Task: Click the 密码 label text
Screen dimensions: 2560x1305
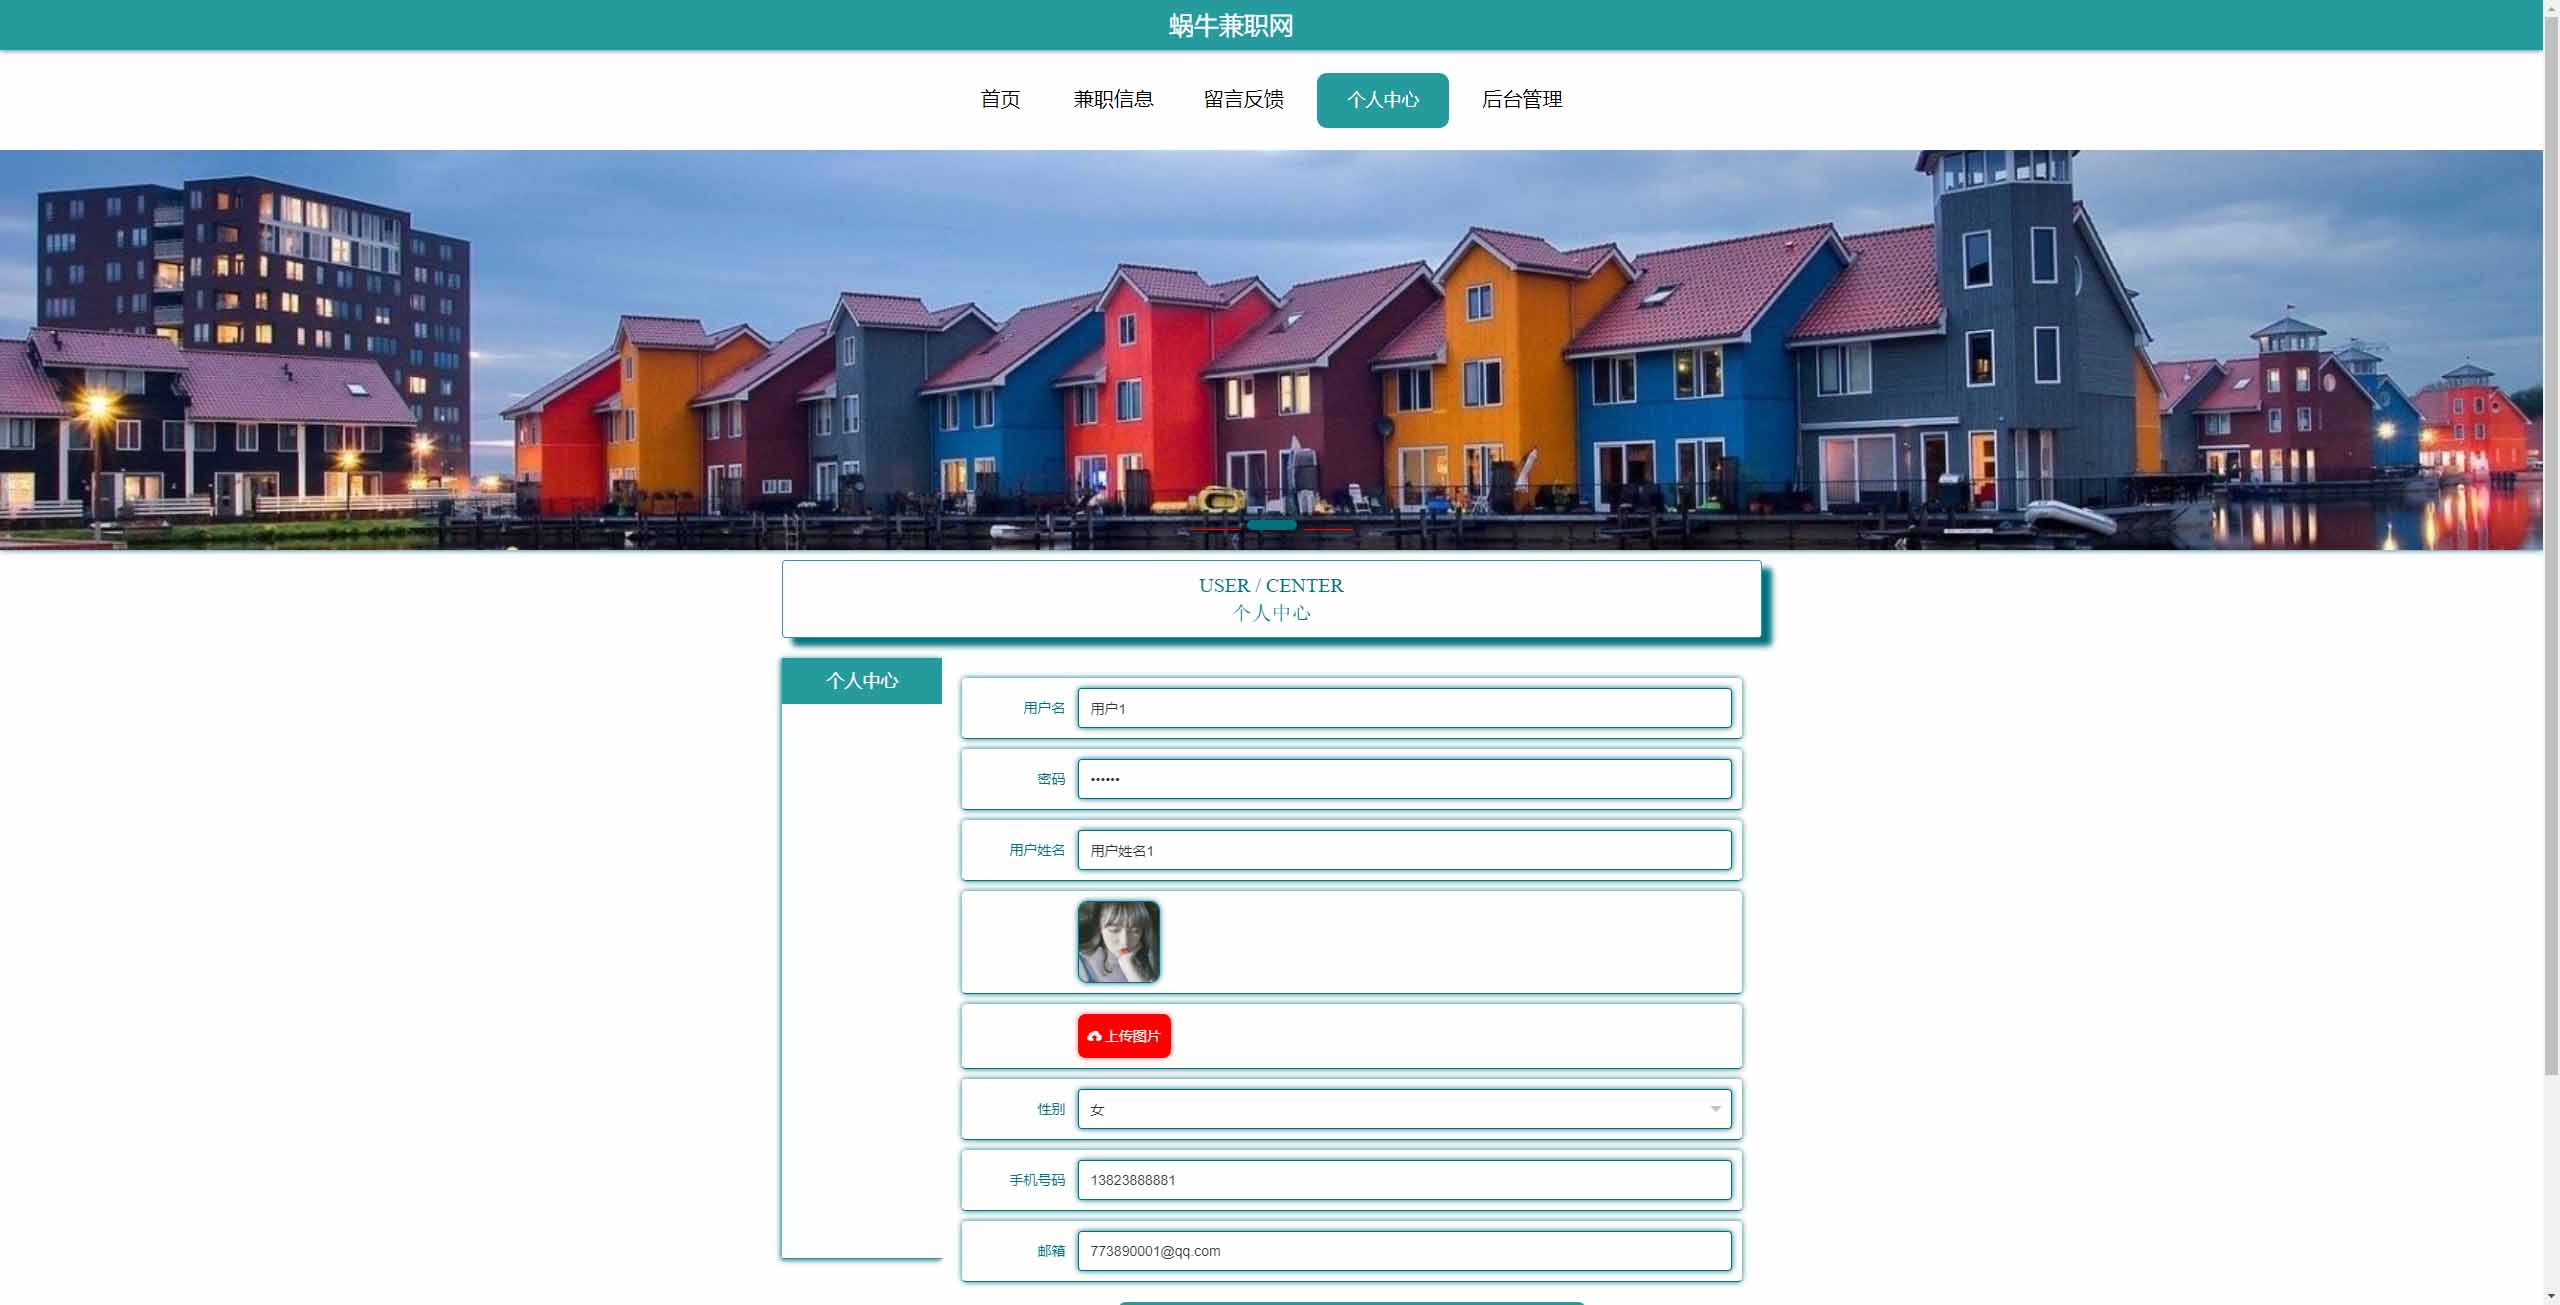Action: point(1051,779)
